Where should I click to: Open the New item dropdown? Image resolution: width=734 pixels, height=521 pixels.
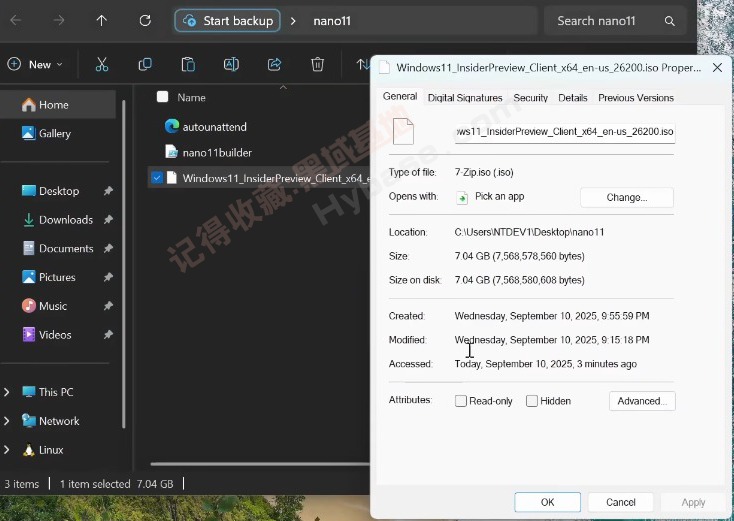pos(35,65)
